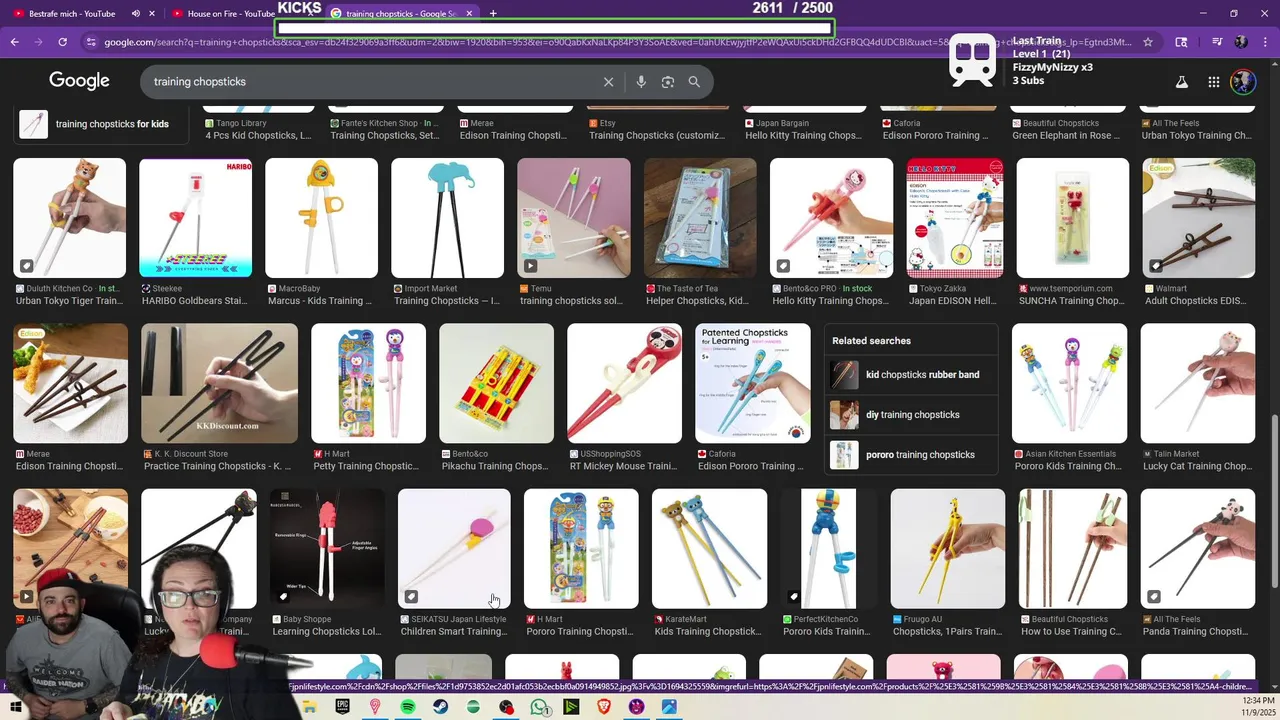
Task: Select the training chopsticks Google Search tab
Action: click(403, 14)
